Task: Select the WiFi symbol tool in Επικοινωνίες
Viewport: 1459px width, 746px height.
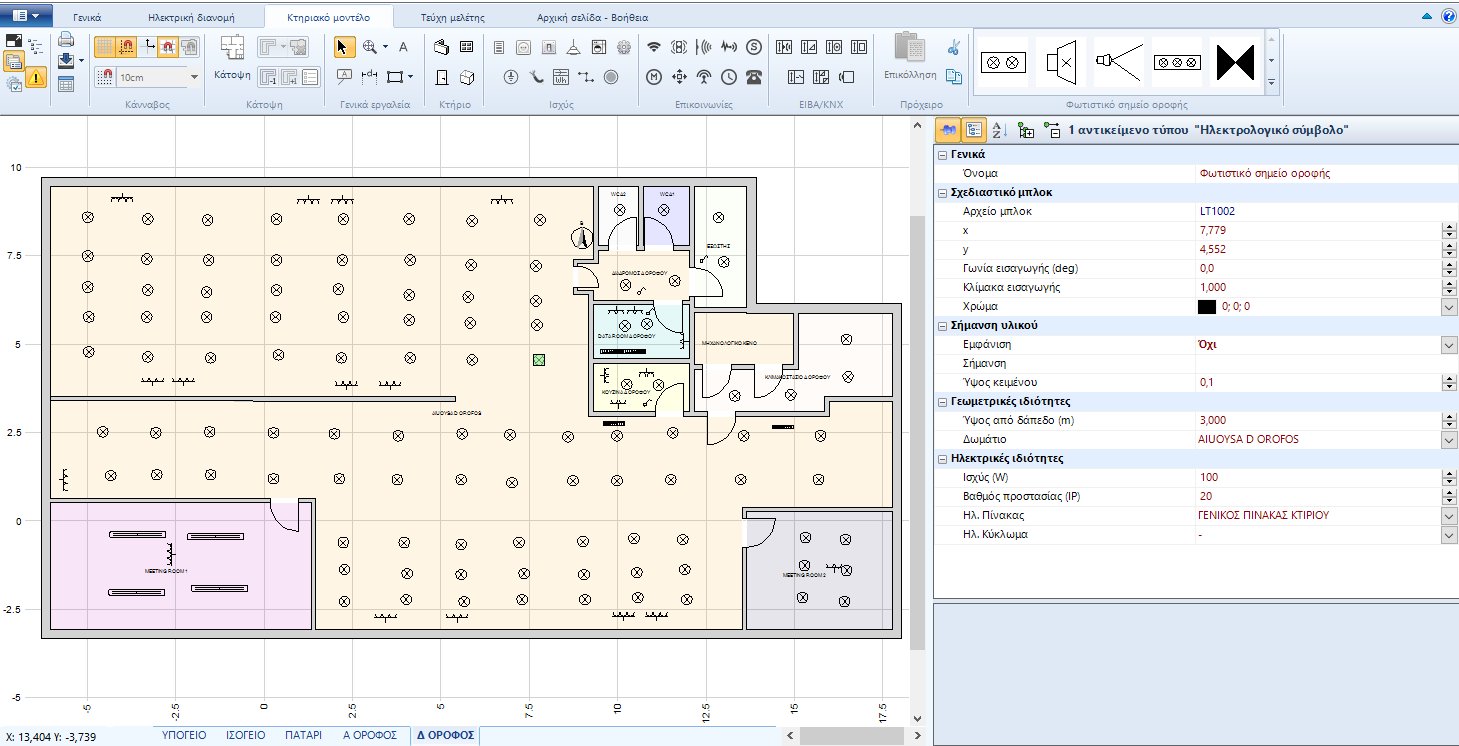Action: (654, 47)
